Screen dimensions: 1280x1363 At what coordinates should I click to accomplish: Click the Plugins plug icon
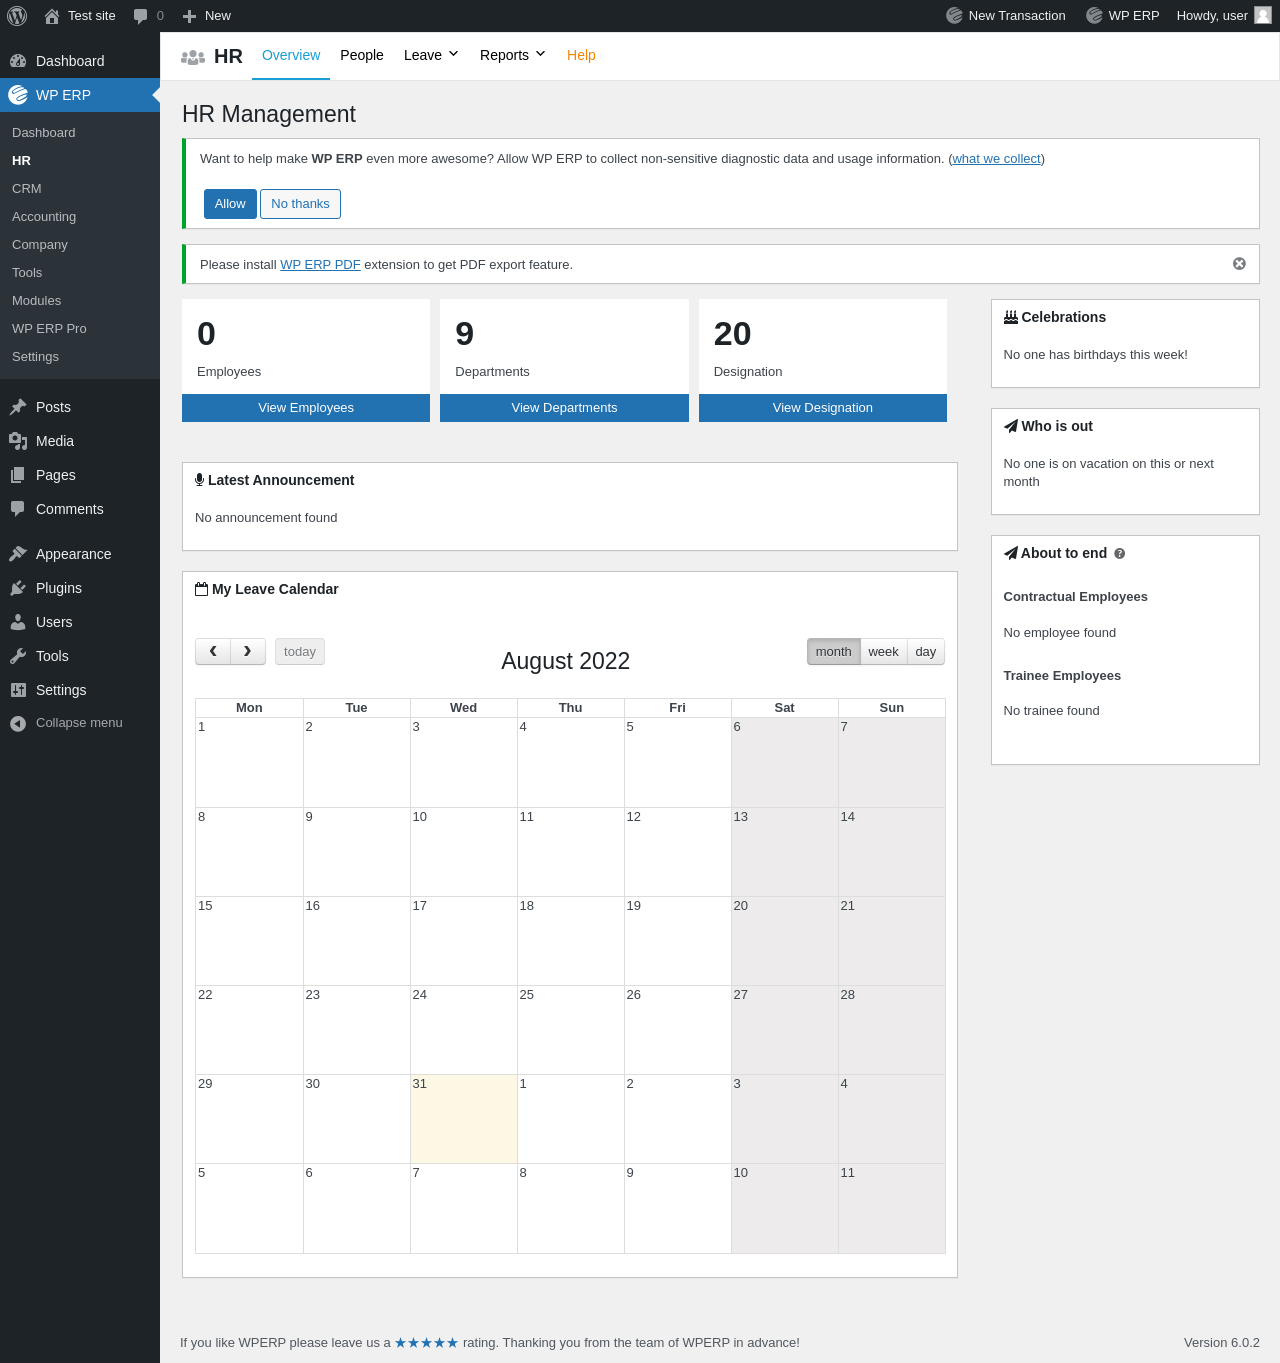point(18,588)
